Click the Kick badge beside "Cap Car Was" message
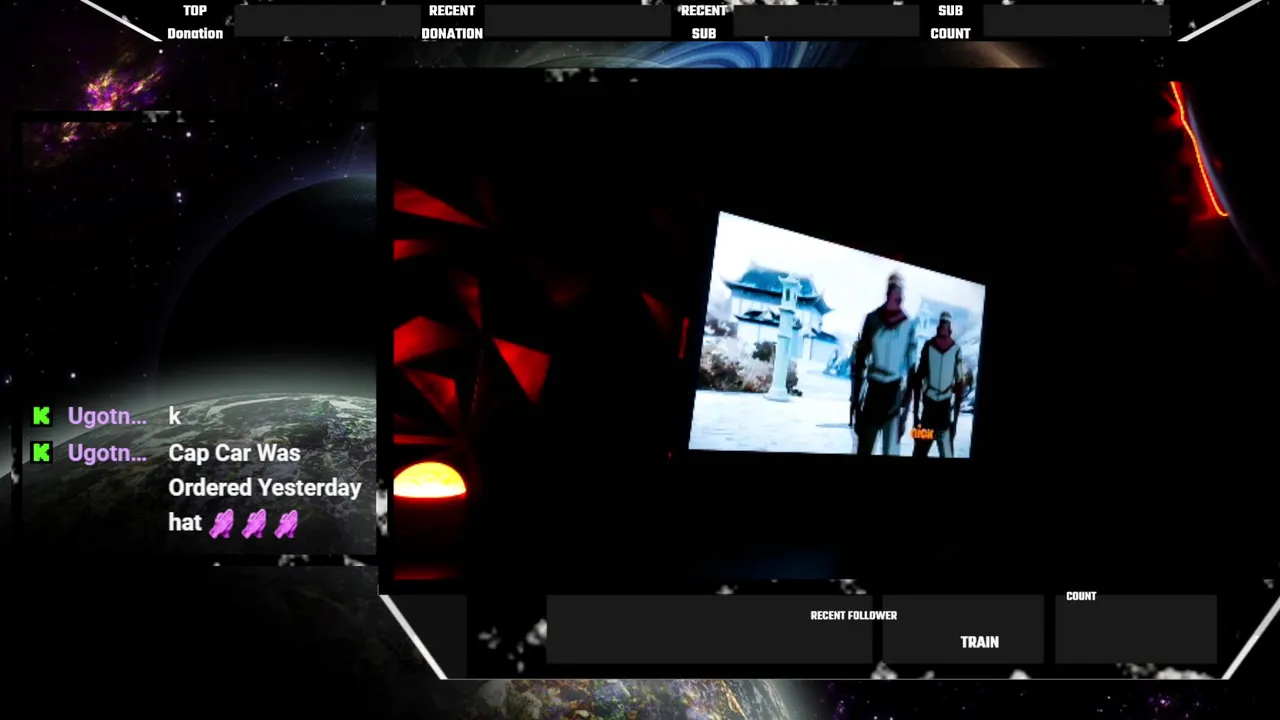The height and width of the screenshot is (720, 1280). tap(41, 453)
